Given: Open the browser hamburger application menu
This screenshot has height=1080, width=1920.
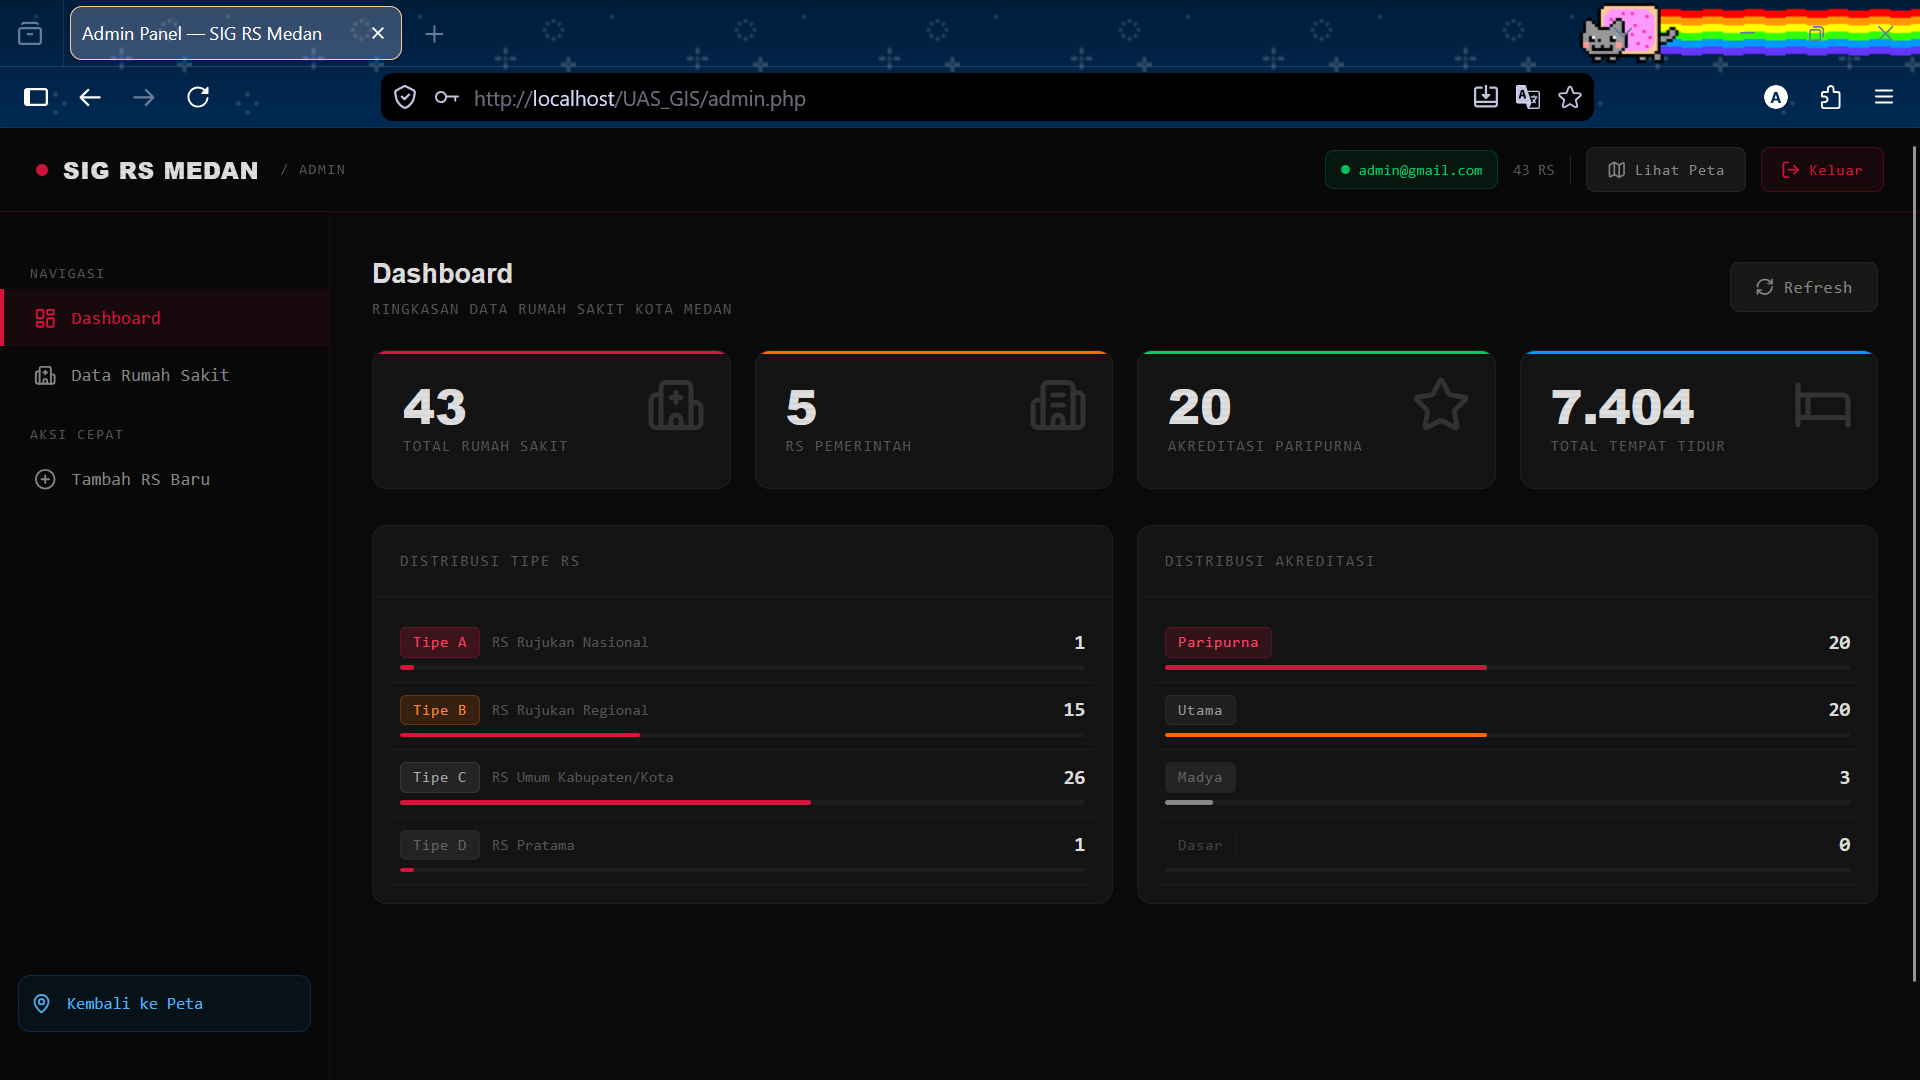Looking at the screenshot, I should (x=1884, y=97).
